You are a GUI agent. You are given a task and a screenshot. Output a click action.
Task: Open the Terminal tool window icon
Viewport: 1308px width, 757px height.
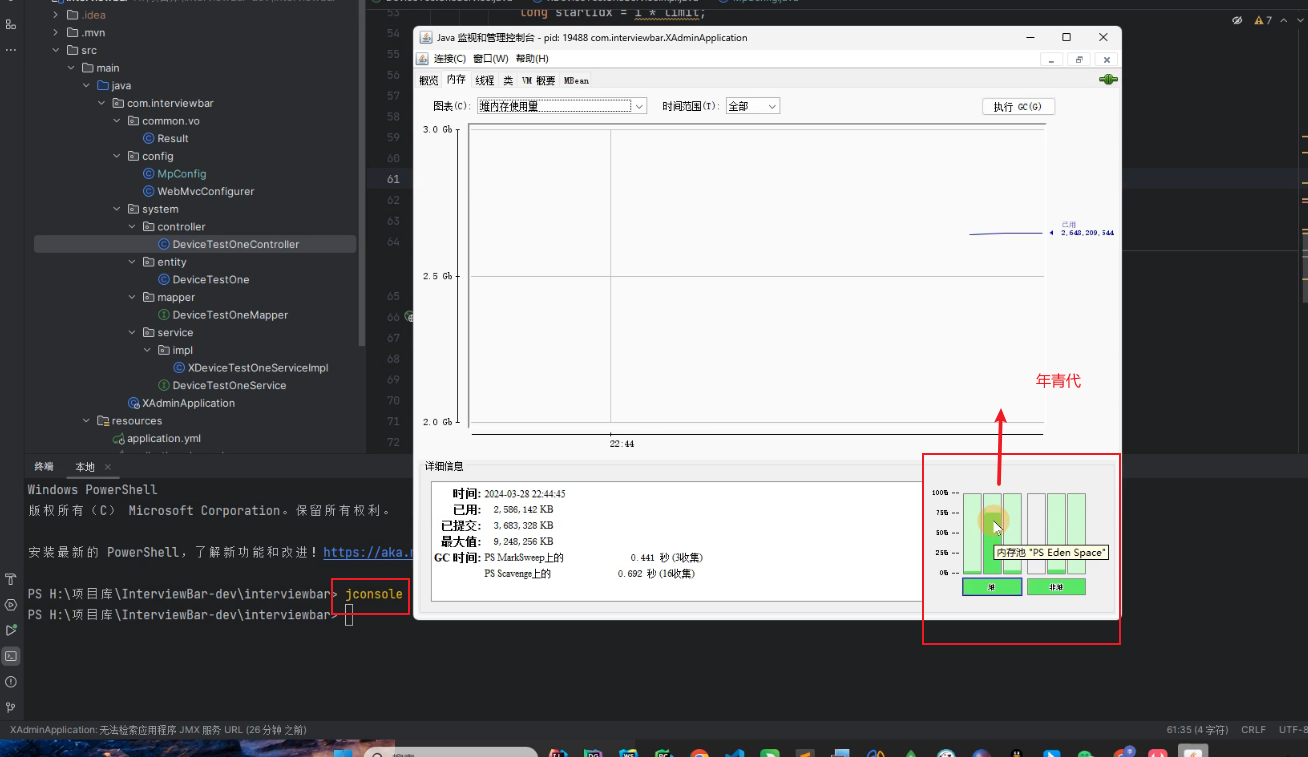coord(11,656)
